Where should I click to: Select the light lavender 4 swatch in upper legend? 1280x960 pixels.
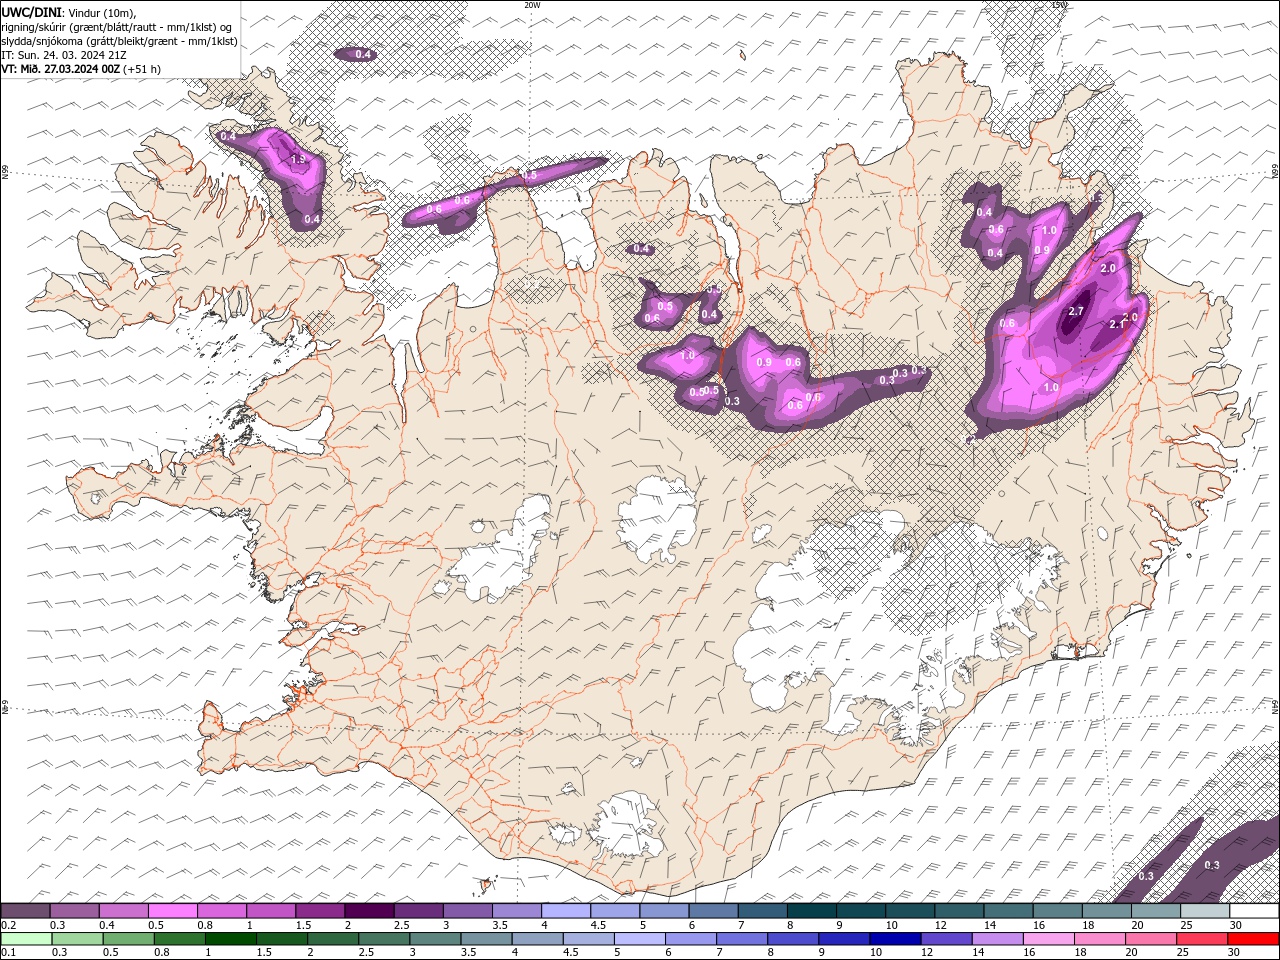566,911
